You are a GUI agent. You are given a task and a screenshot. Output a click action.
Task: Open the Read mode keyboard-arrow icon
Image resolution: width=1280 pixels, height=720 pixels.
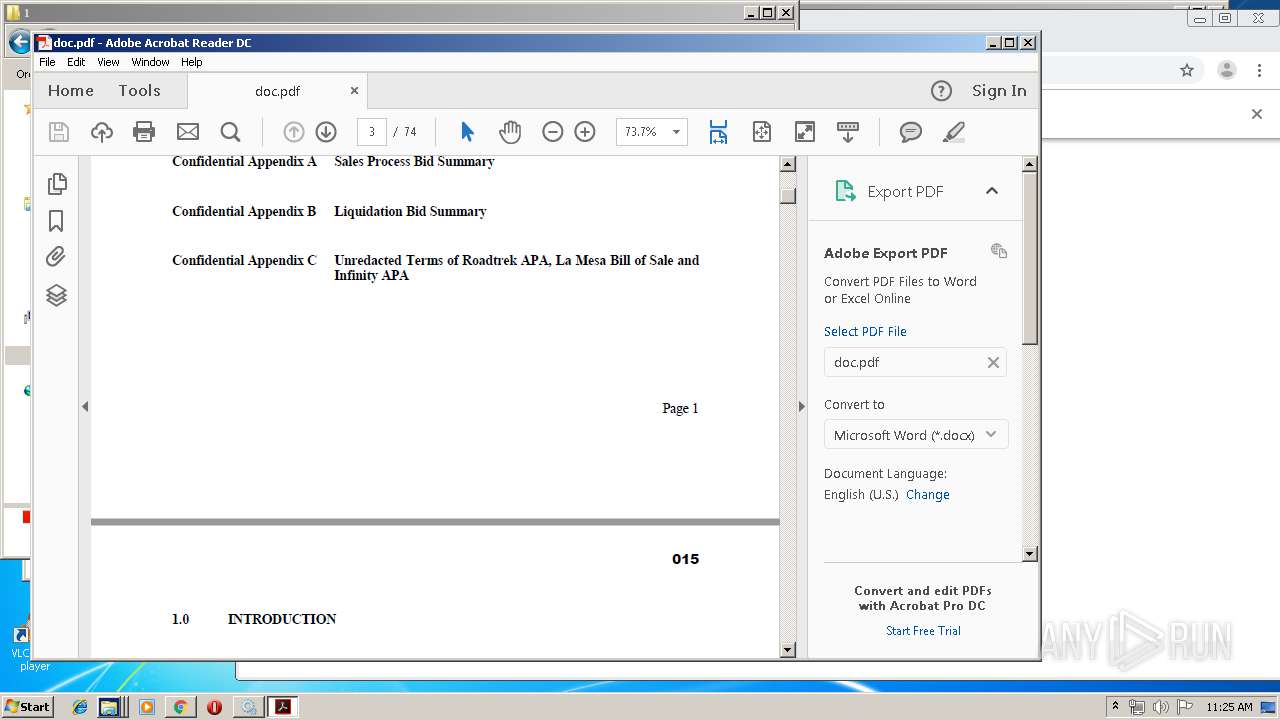point(848,132)
